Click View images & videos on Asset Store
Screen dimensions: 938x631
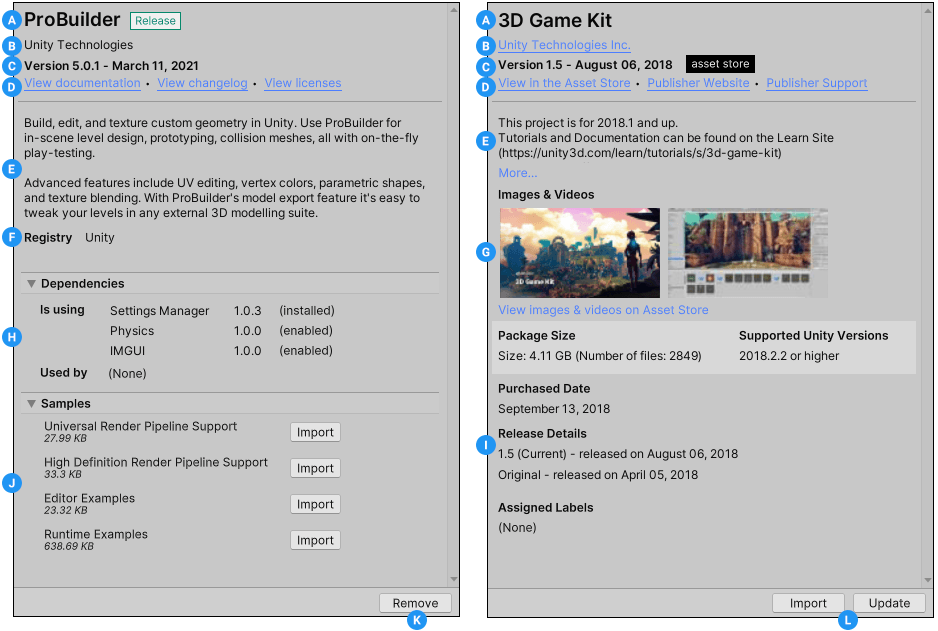coord(603,310)
